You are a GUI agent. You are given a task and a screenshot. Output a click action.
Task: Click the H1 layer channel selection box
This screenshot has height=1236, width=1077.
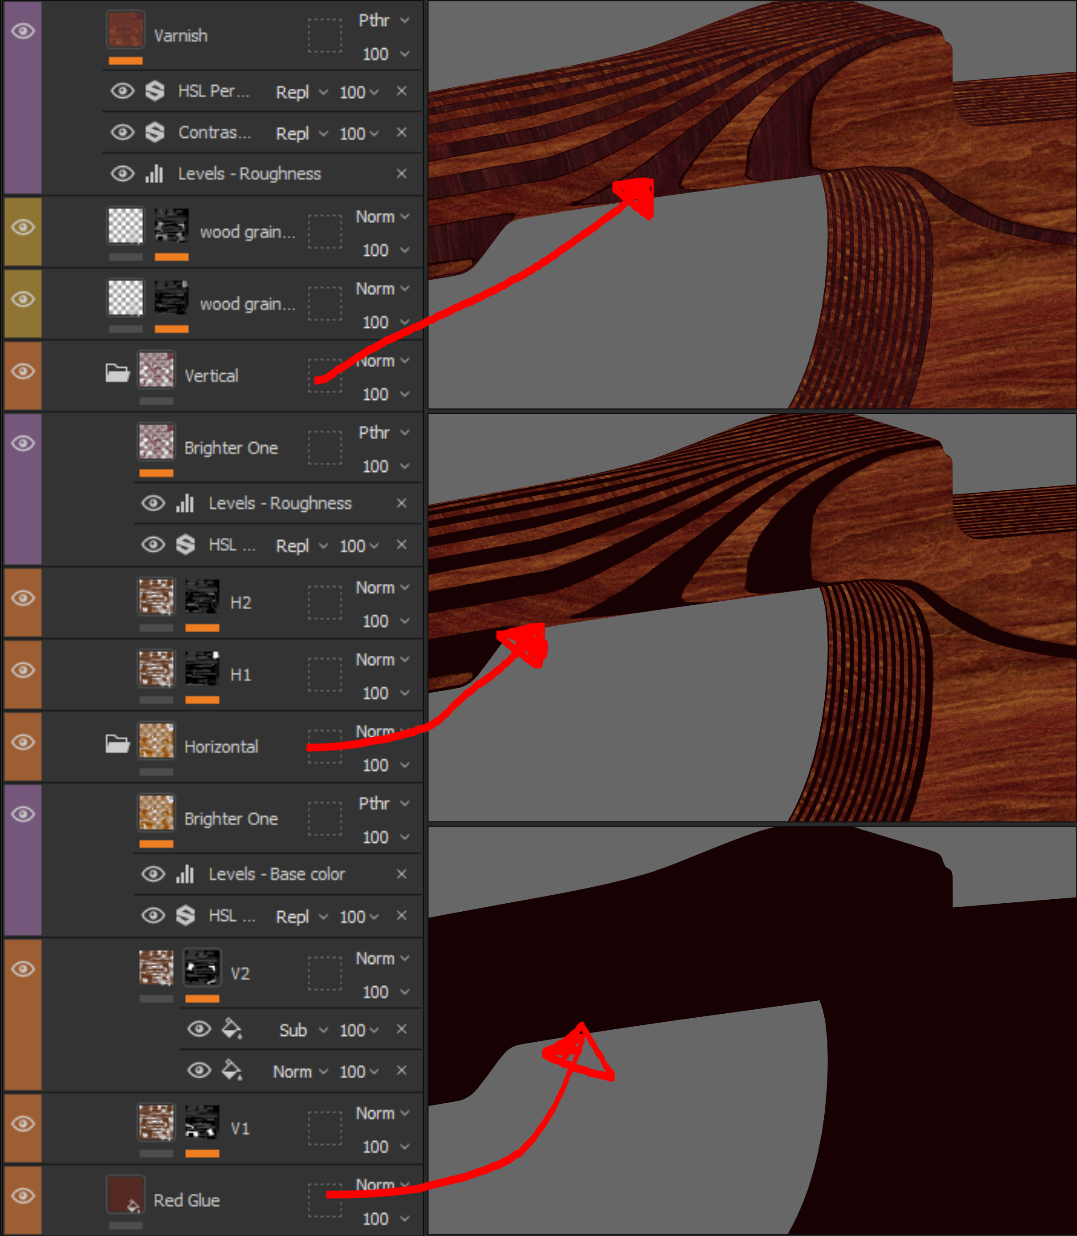(324, 675)
